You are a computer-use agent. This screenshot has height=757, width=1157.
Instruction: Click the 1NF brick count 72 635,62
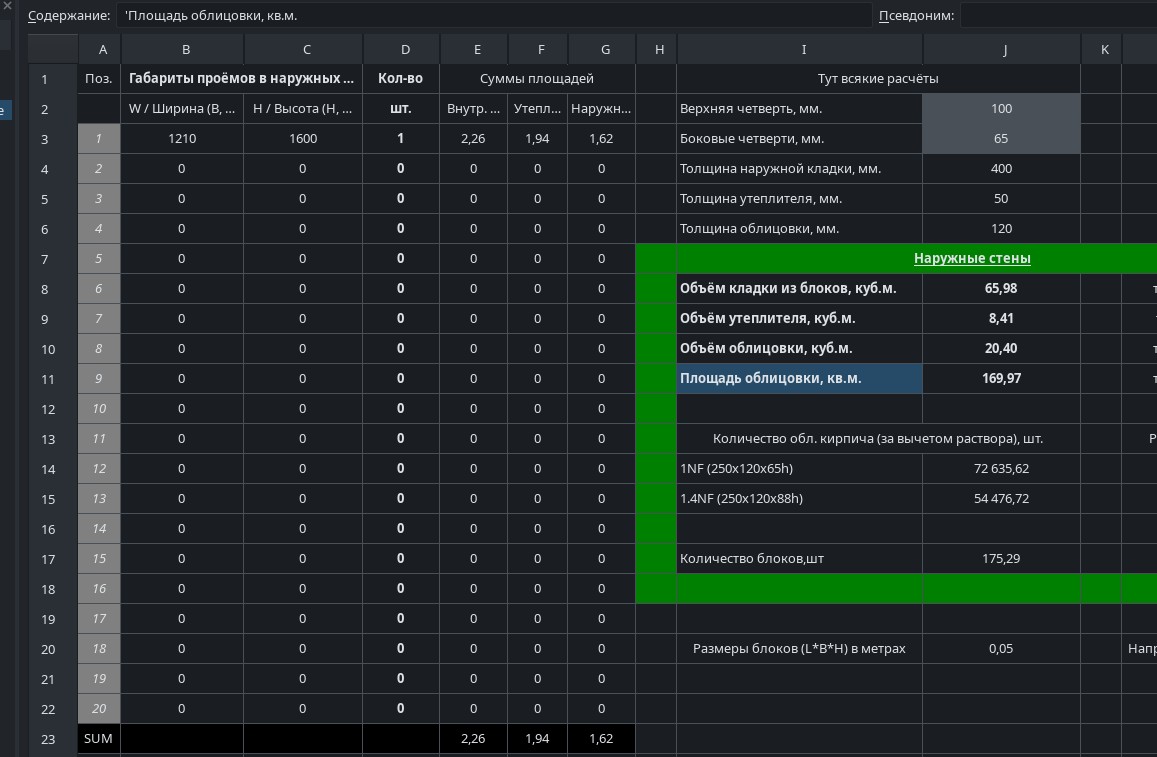pyautogui.click(x=1001, y=469)
